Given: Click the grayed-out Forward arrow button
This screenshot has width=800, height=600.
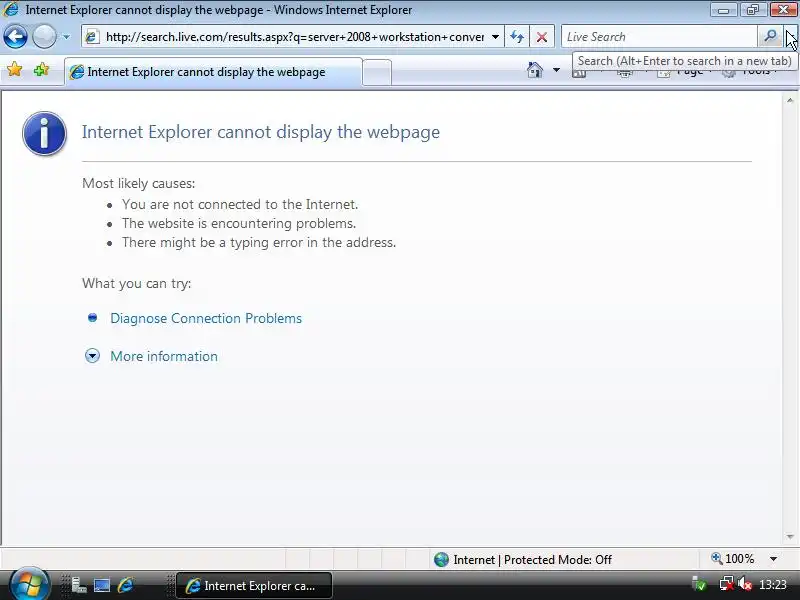Looking at the screenshot, I should point(44,37).
